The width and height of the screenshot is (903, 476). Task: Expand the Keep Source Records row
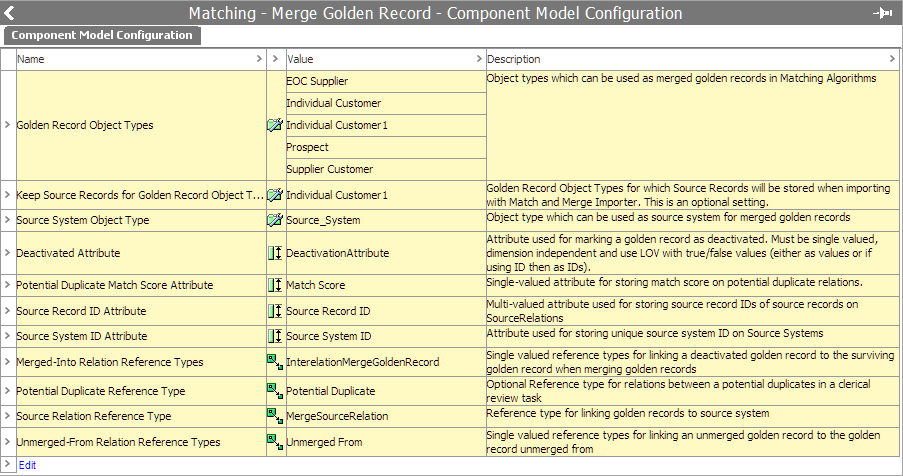pyautogui.click(x=7, y=195)
